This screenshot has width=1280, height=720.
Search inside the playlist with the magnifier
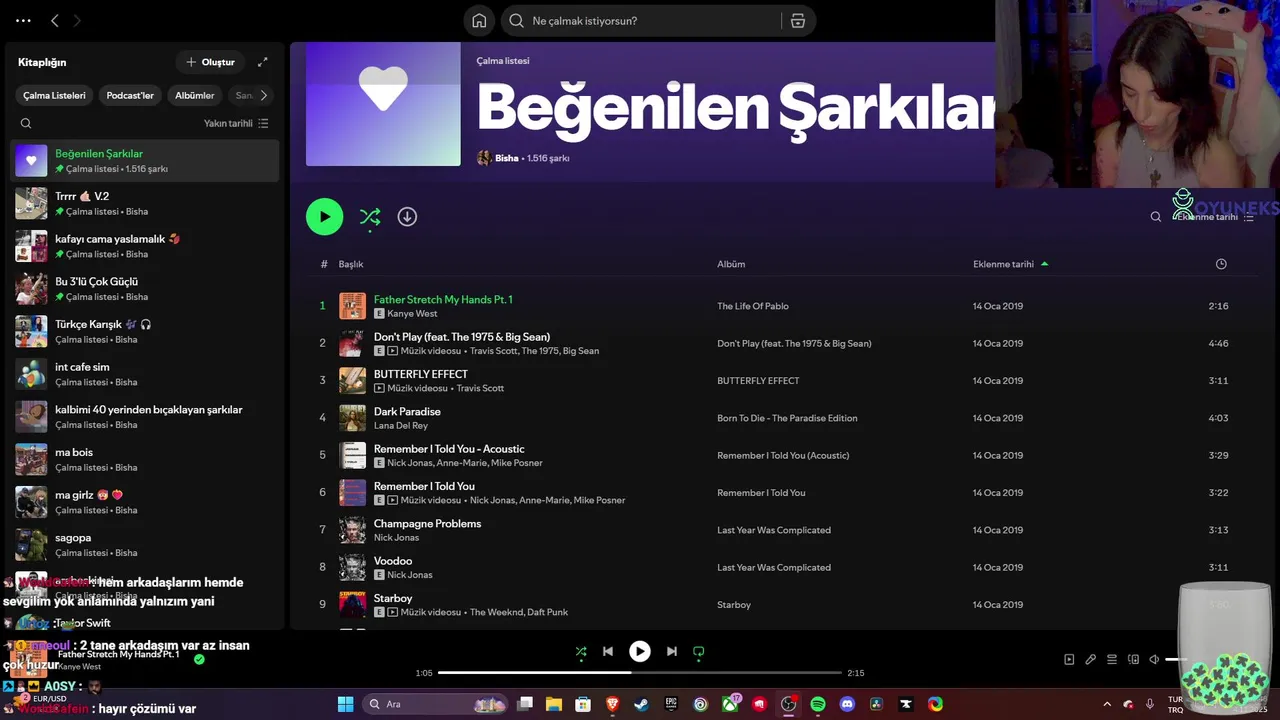(1156, 217)
